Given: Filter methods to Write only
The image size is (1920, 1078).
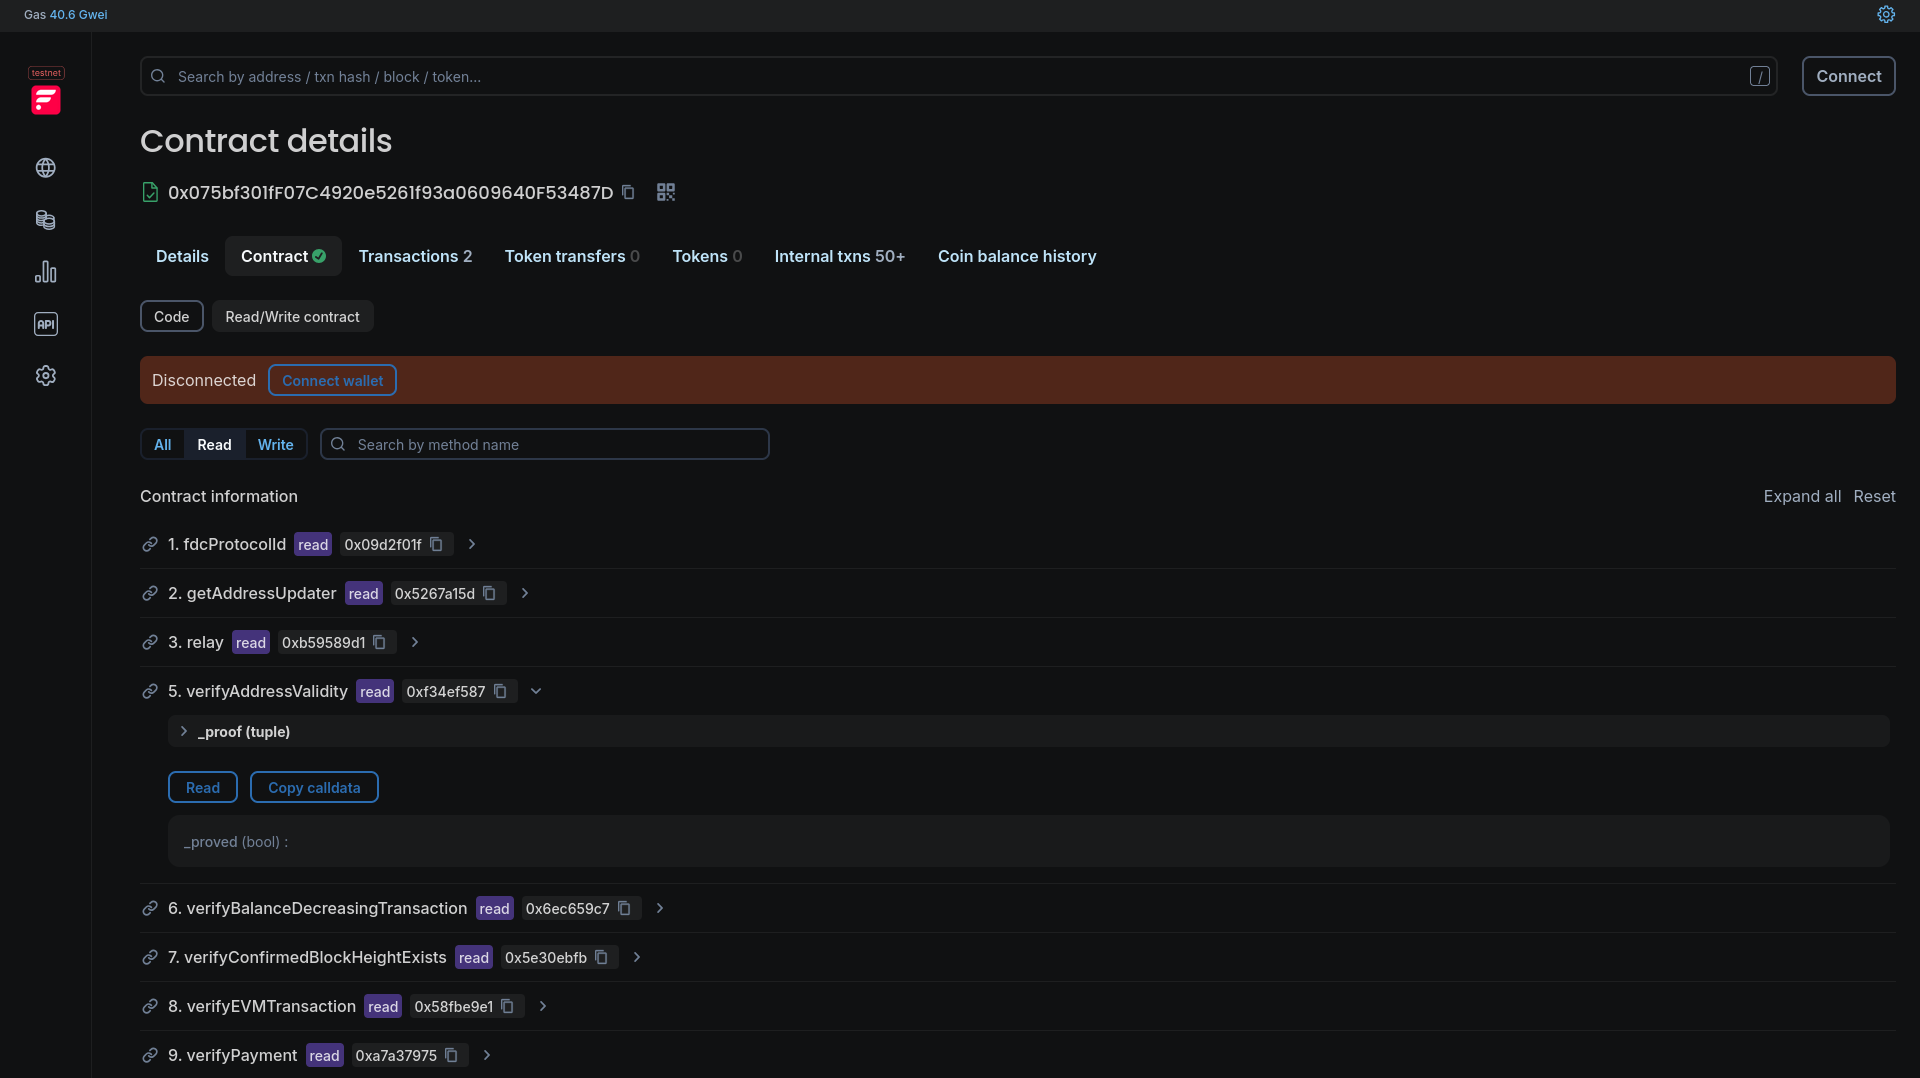Looking at the screenshot, I should pyautogui.click(x=275, y=445).
